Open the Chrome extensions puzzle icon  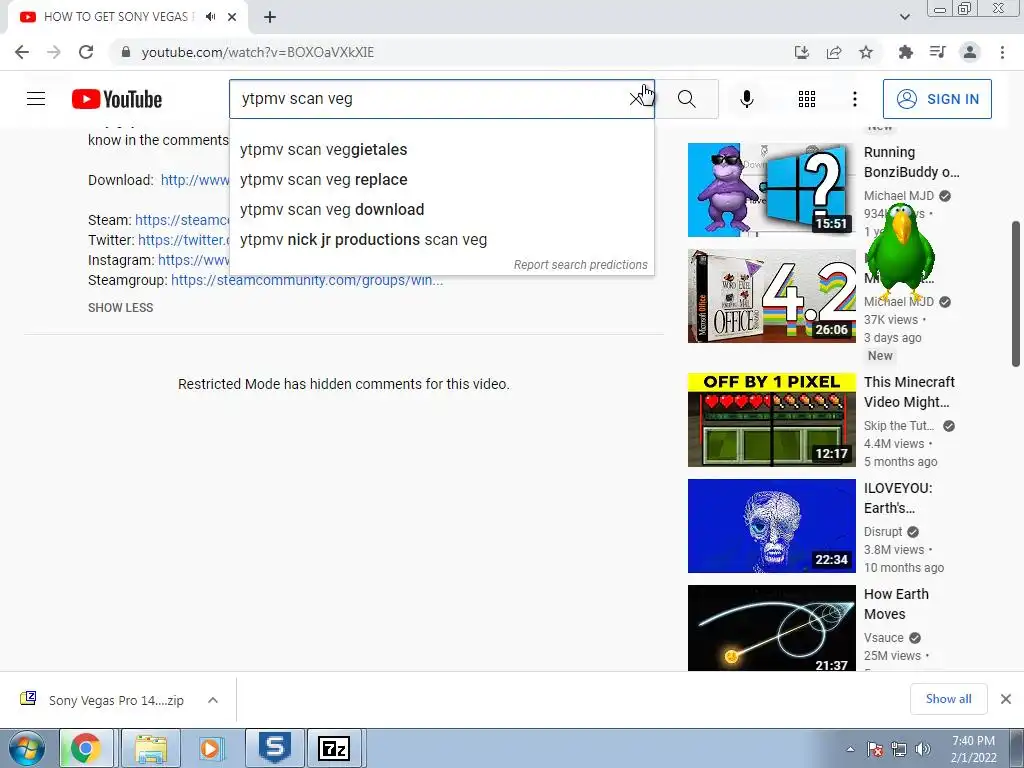[905, 52]
